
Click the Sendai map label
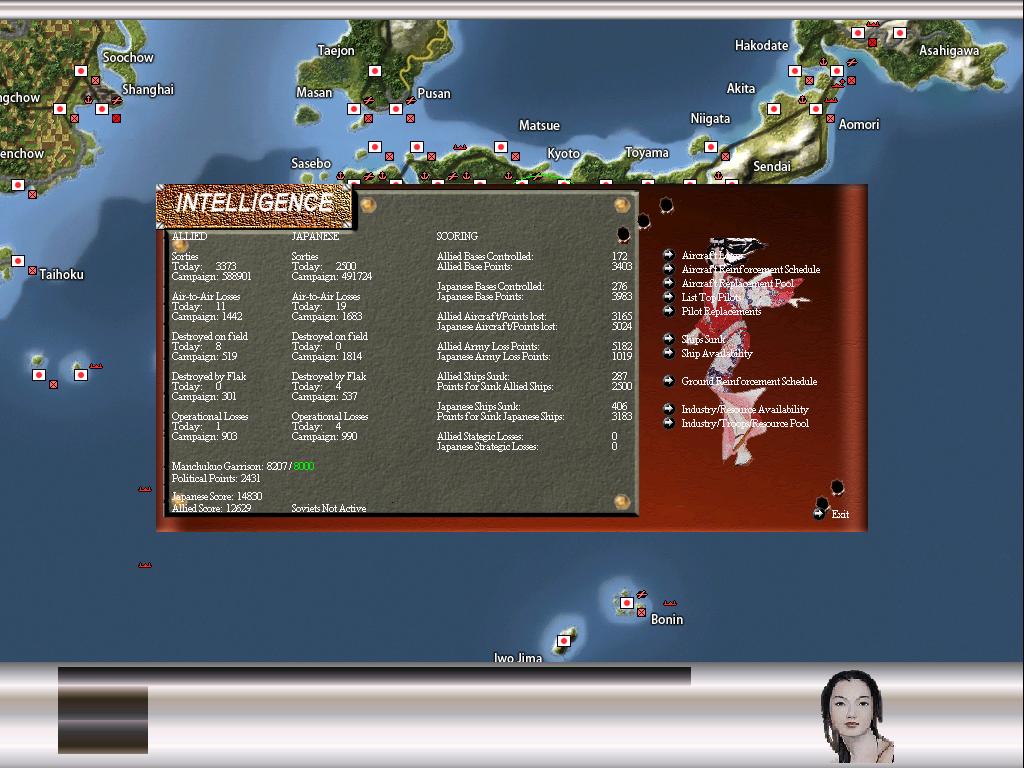click(772, 167)
